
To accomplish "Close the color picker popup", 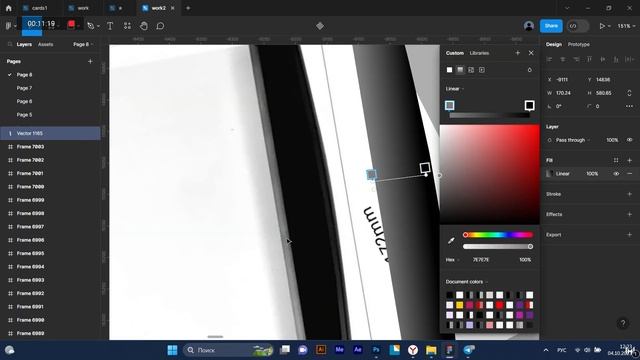I will [x=531, y=53].
